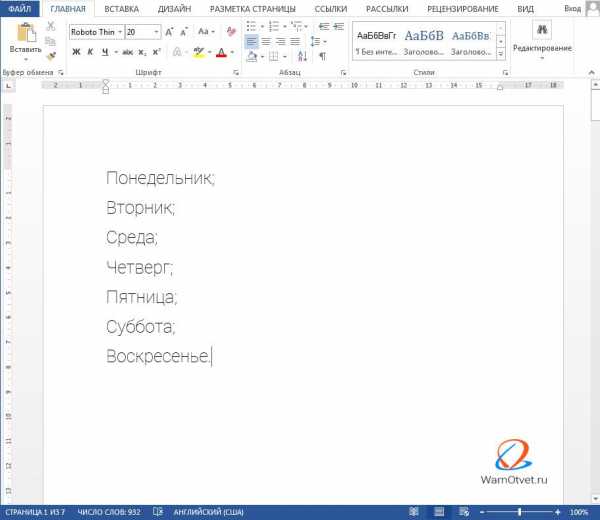Click the shading paint bucket icon
This screenshot has width=600, height=520.
click(x=252, y=57)
